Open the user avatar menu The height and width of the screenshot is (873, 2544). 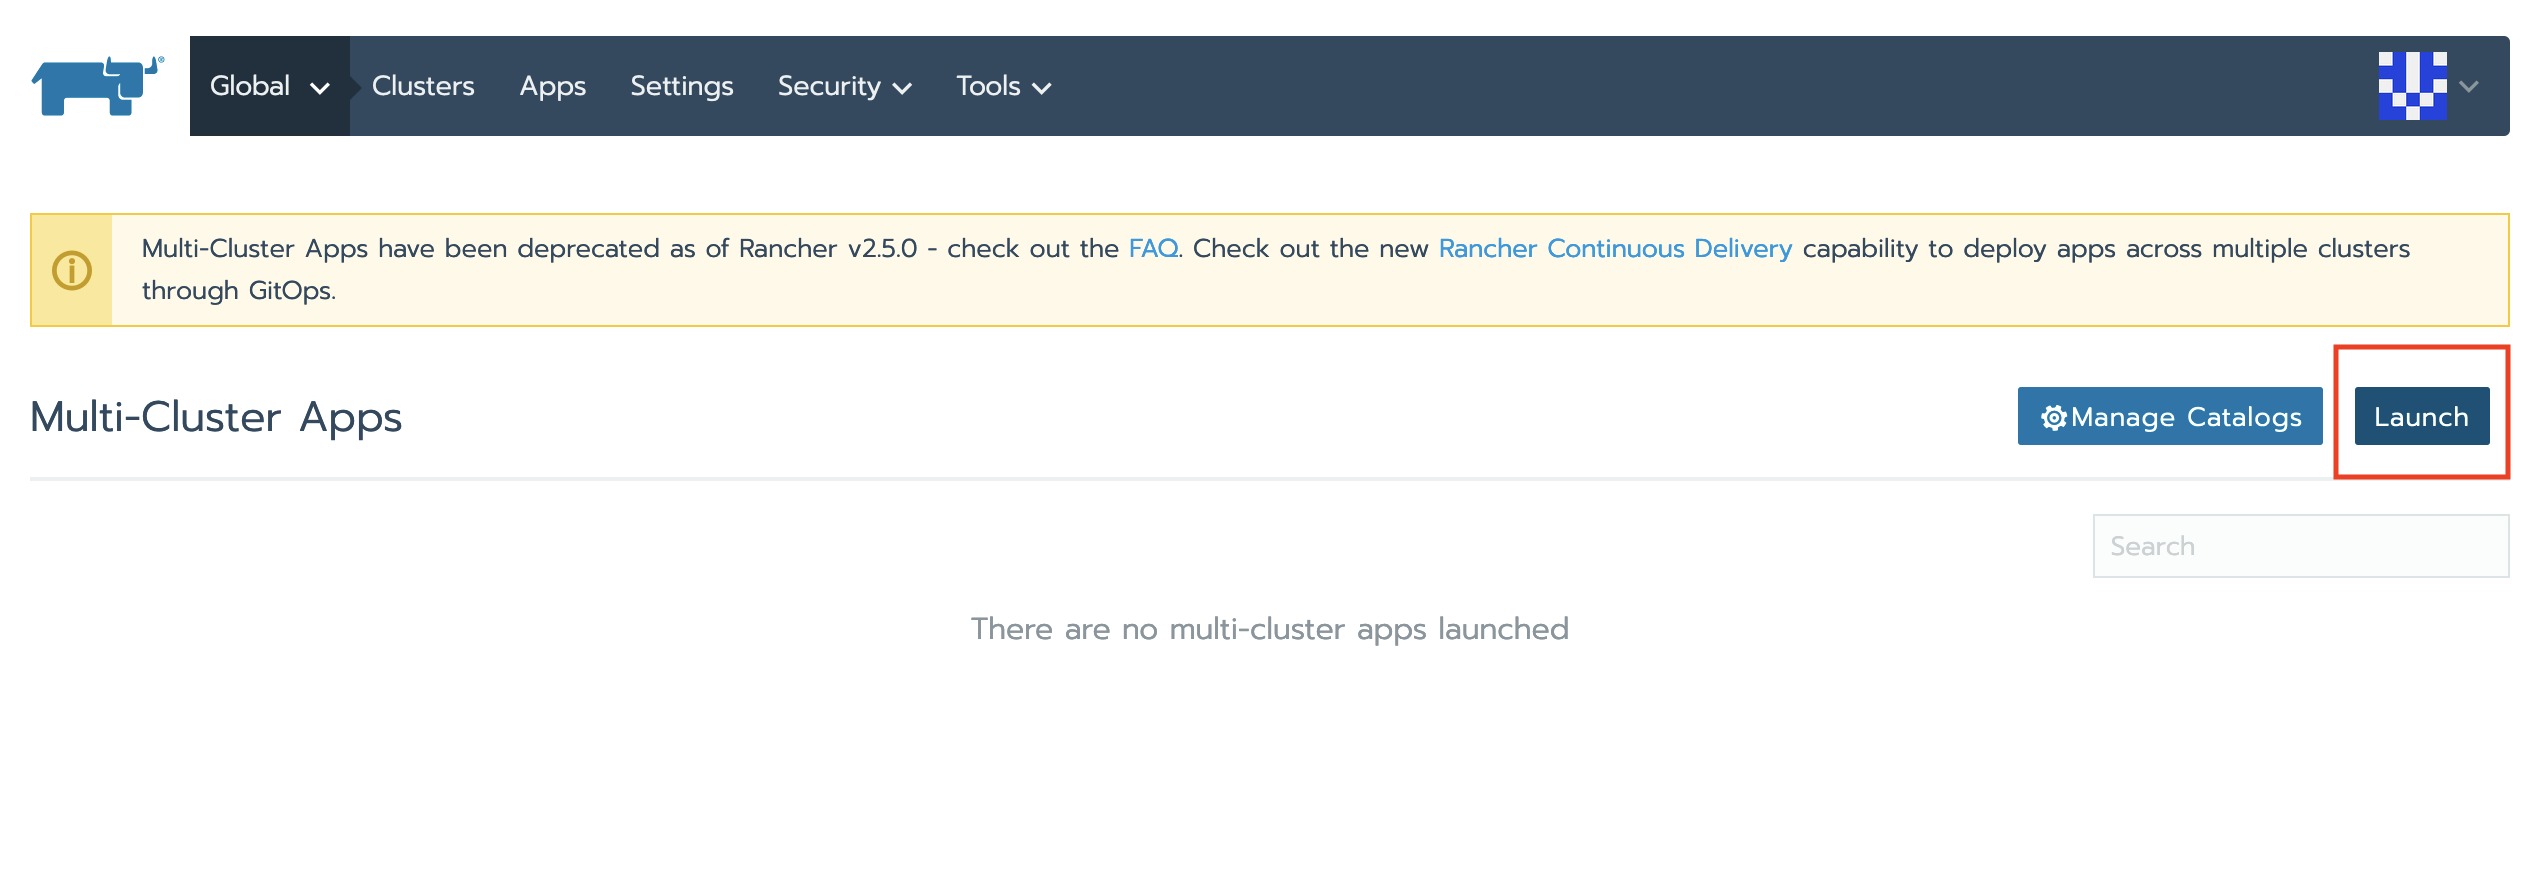(2412, 86)
